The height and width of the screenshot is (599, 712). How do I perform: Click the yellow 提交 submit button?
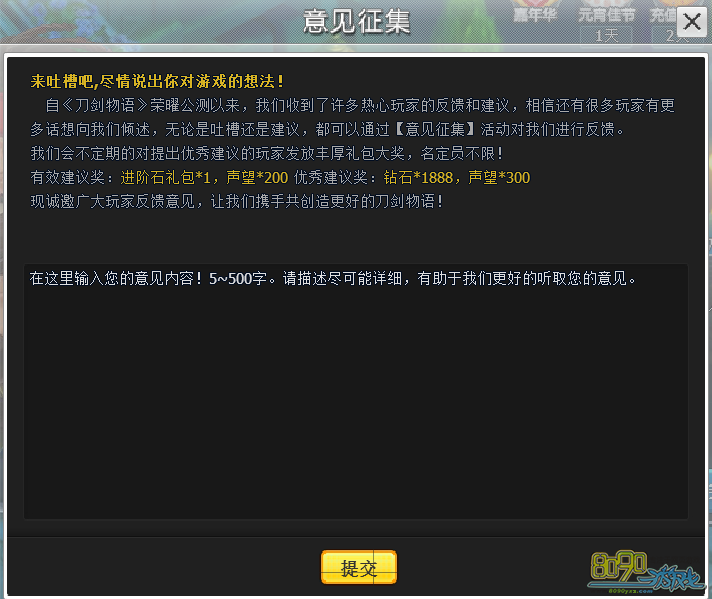359,567
